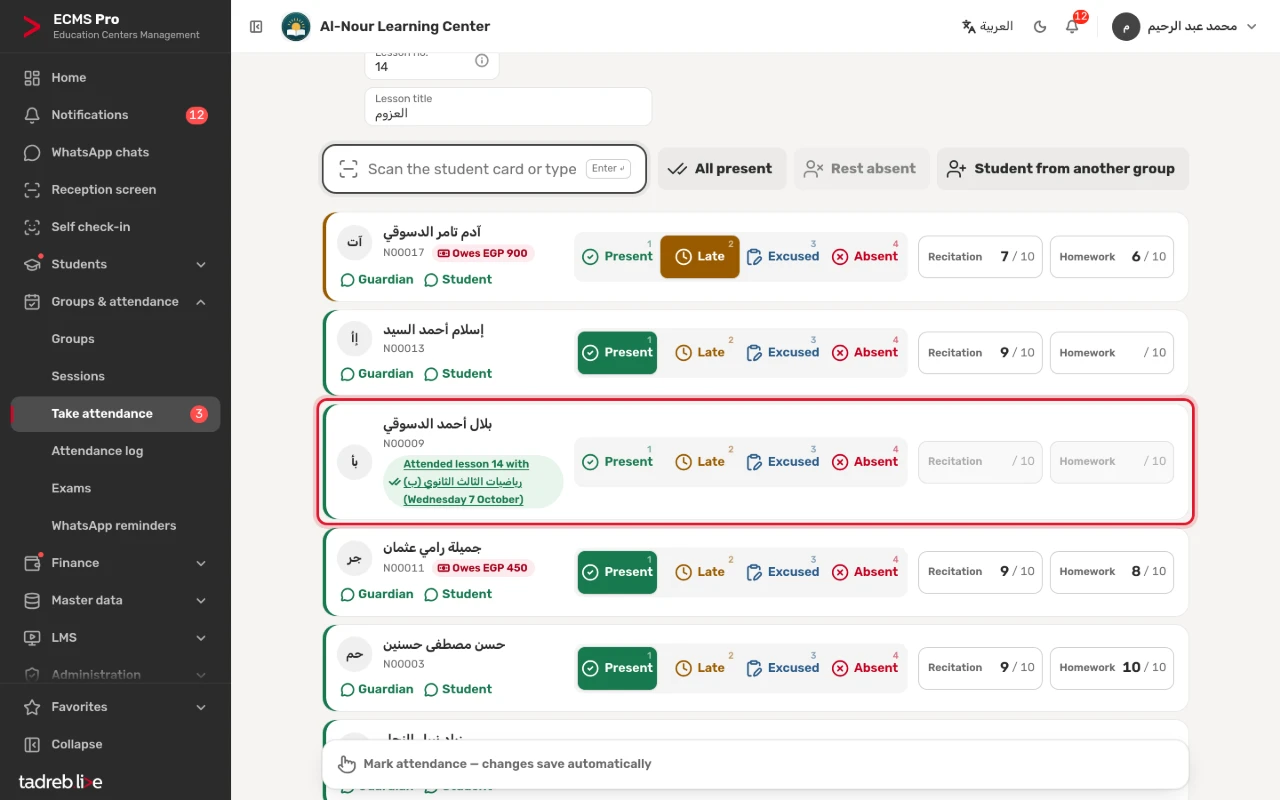Open WhatsApp chats
Screen dimensions: 1280x800
coord(115,152)
